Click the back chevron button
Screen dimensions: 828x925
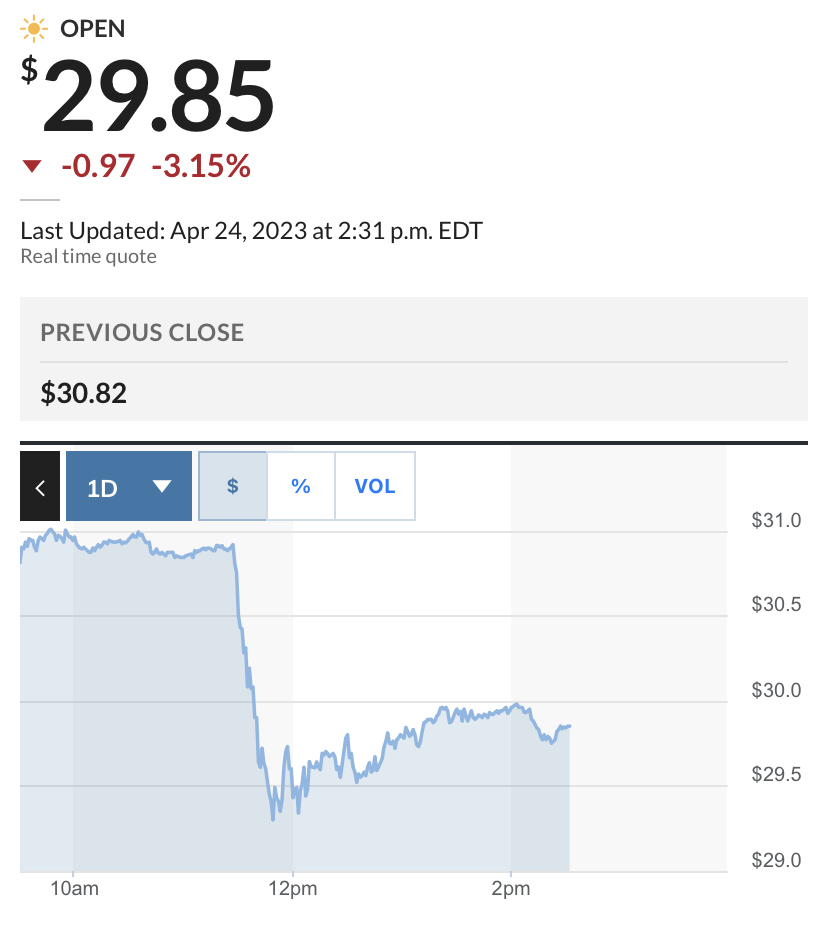[x=40, y=486]
